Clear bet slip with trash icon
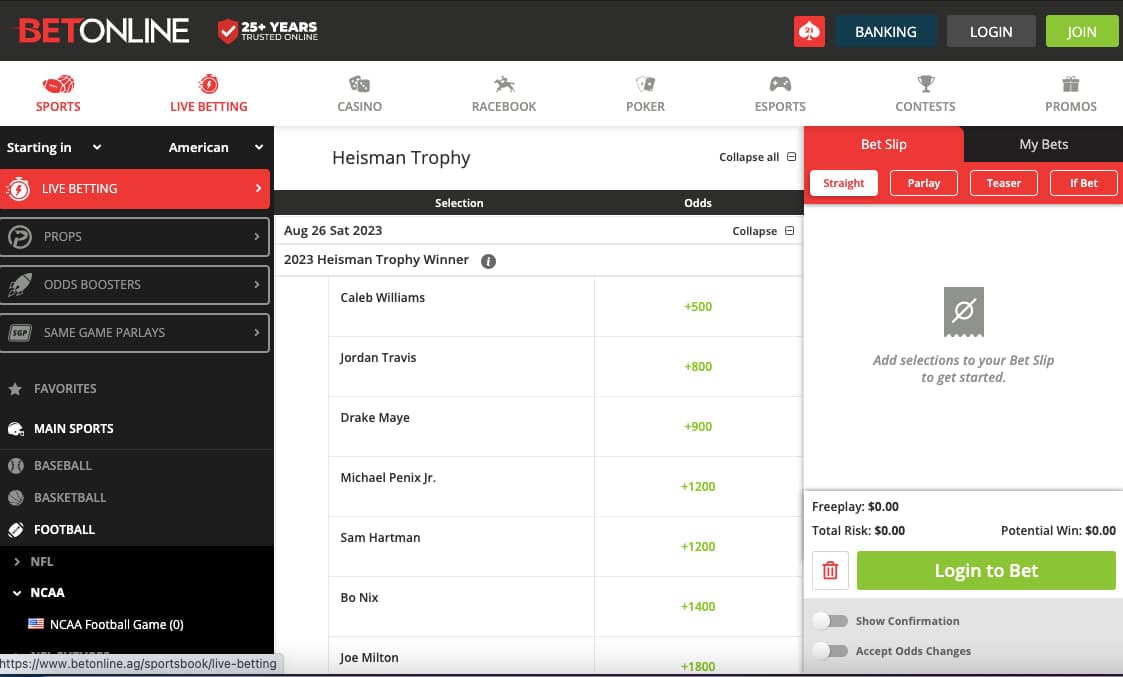 tap(830, 570)
